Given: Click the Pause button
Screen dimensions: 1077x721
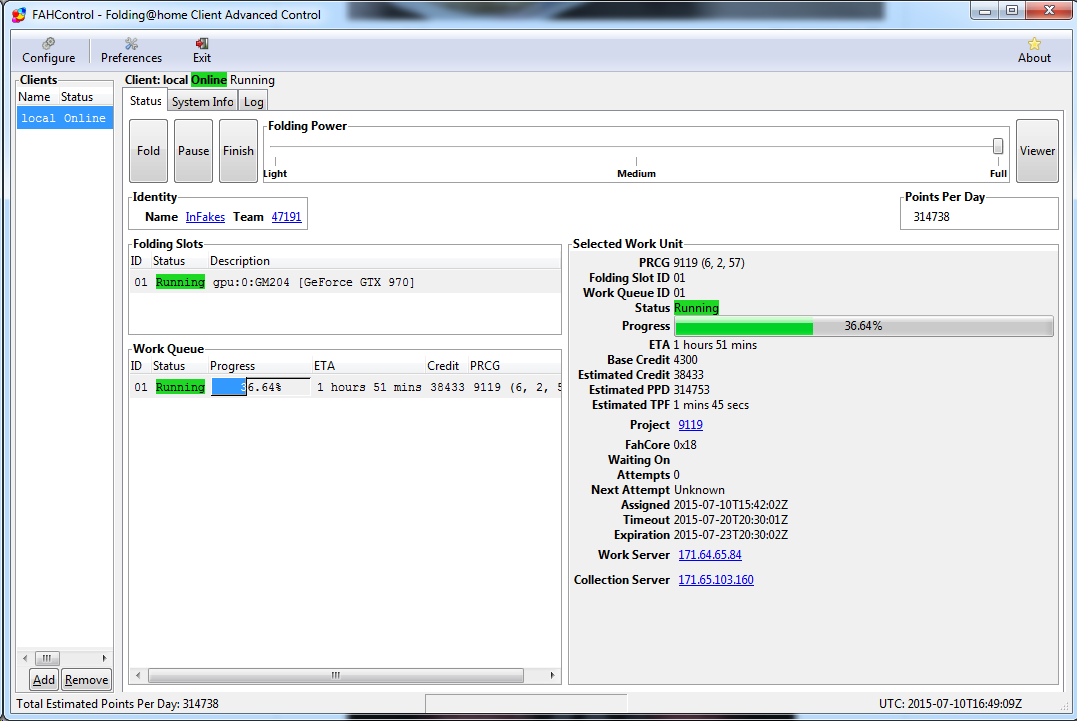Looking at the screenshot, I should pos(193,150).
